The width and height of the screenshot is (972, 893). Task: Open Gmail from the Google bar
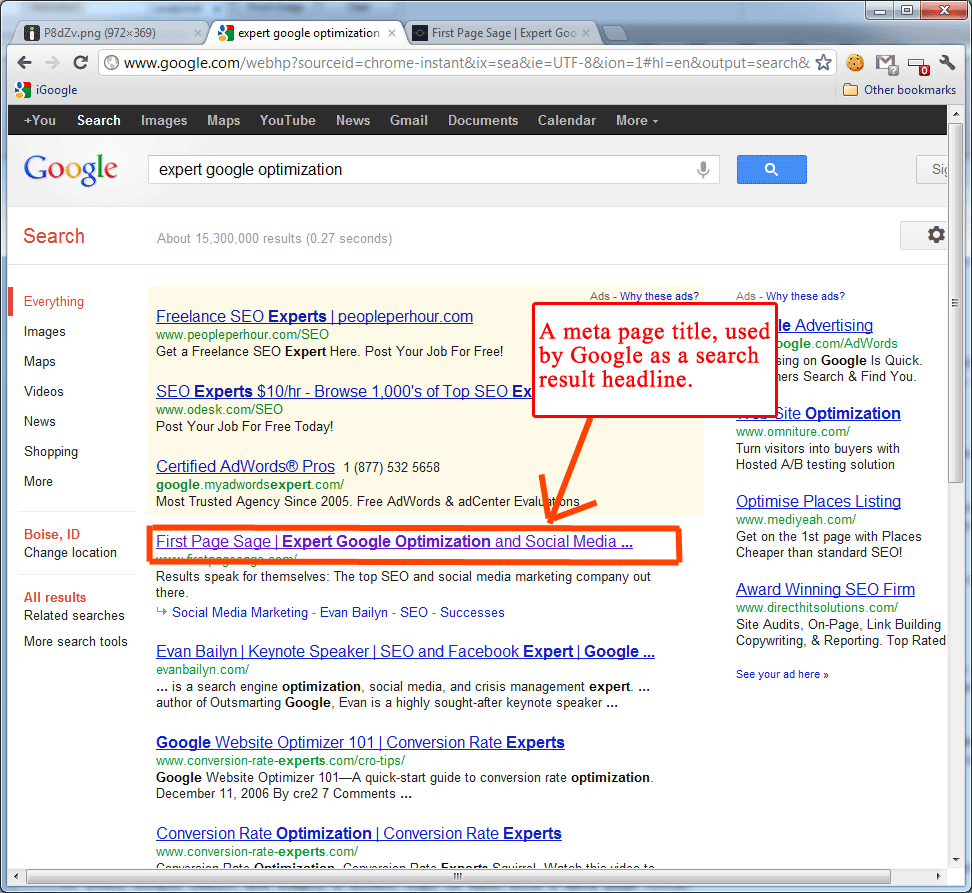(409, 120)
